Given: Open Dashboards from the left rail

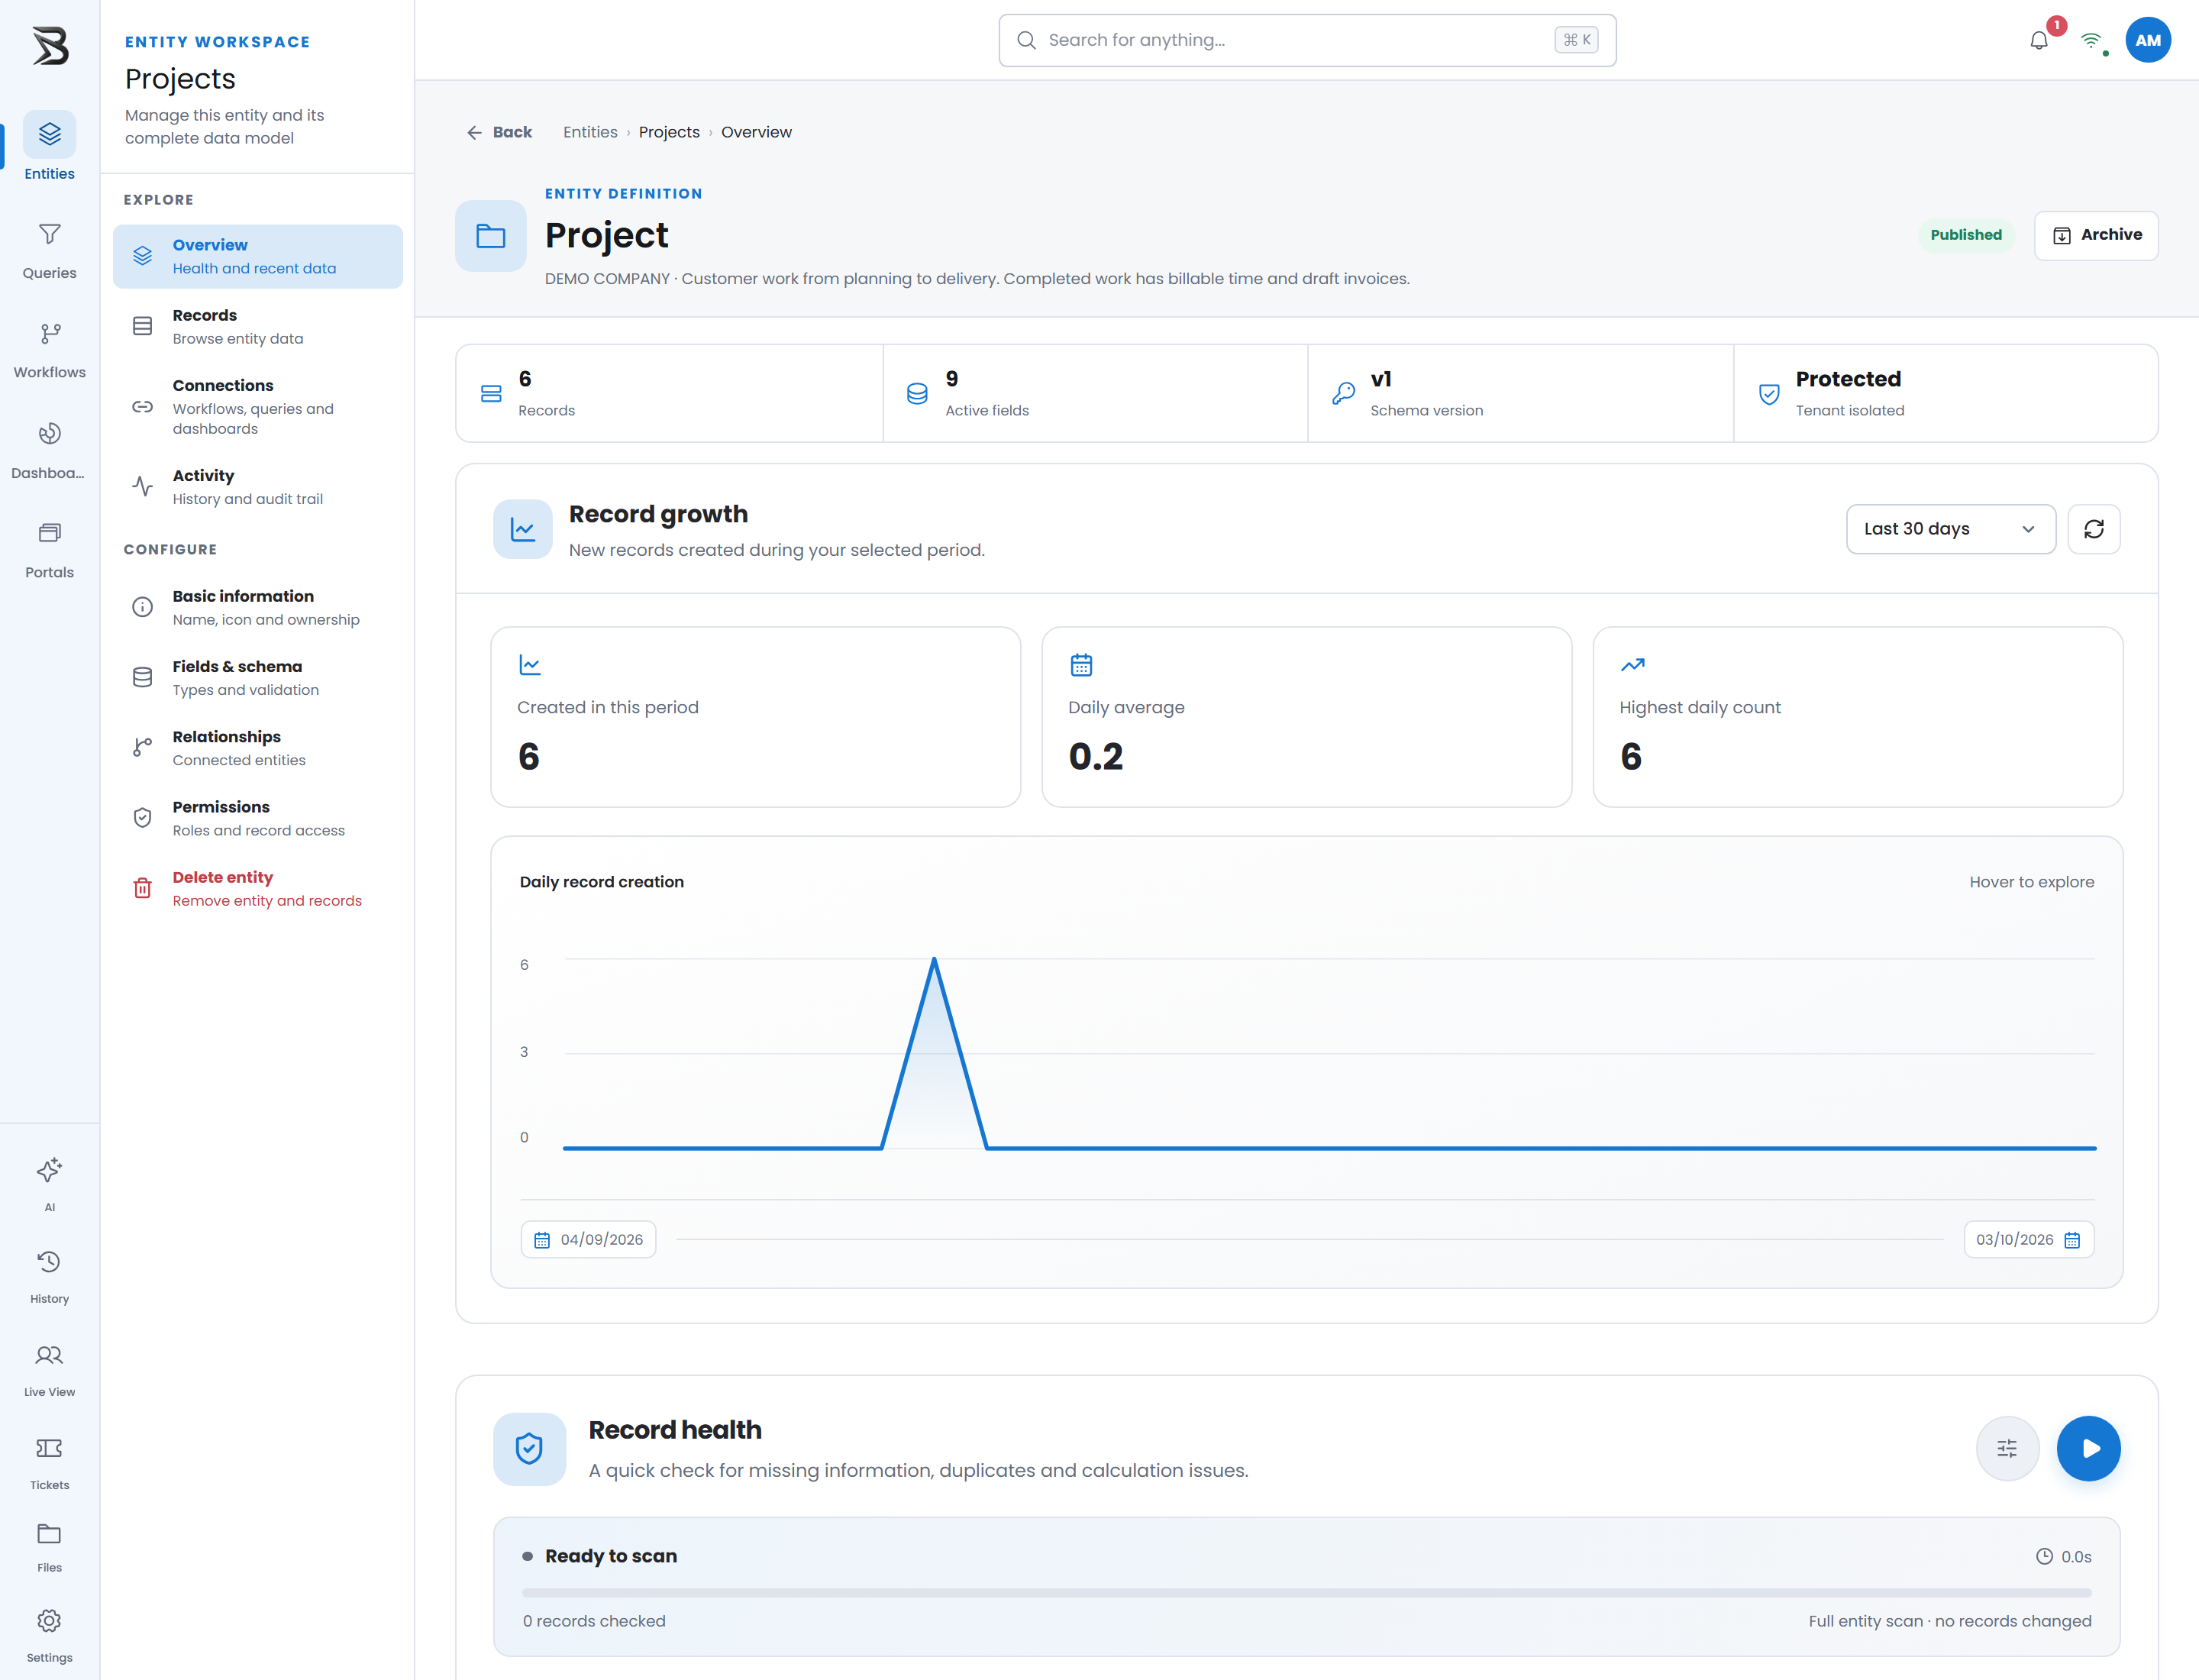Looking at the screenshot, I should [x=49, y=450].
